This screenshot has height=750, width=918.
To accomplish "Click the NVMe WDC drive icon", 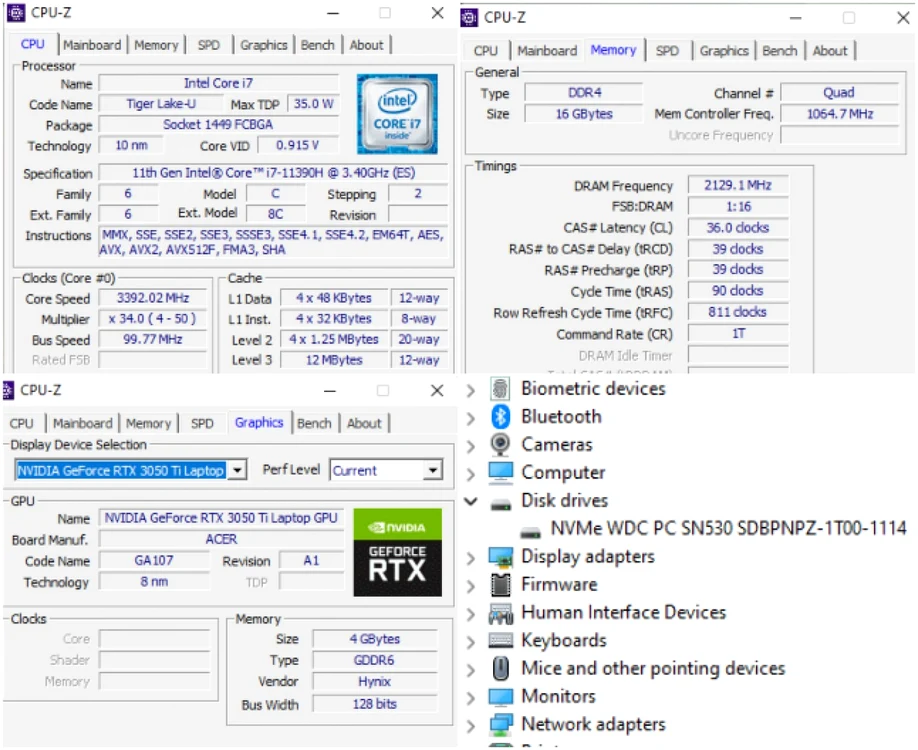I will pyautogui.click(x=530, y=532).
